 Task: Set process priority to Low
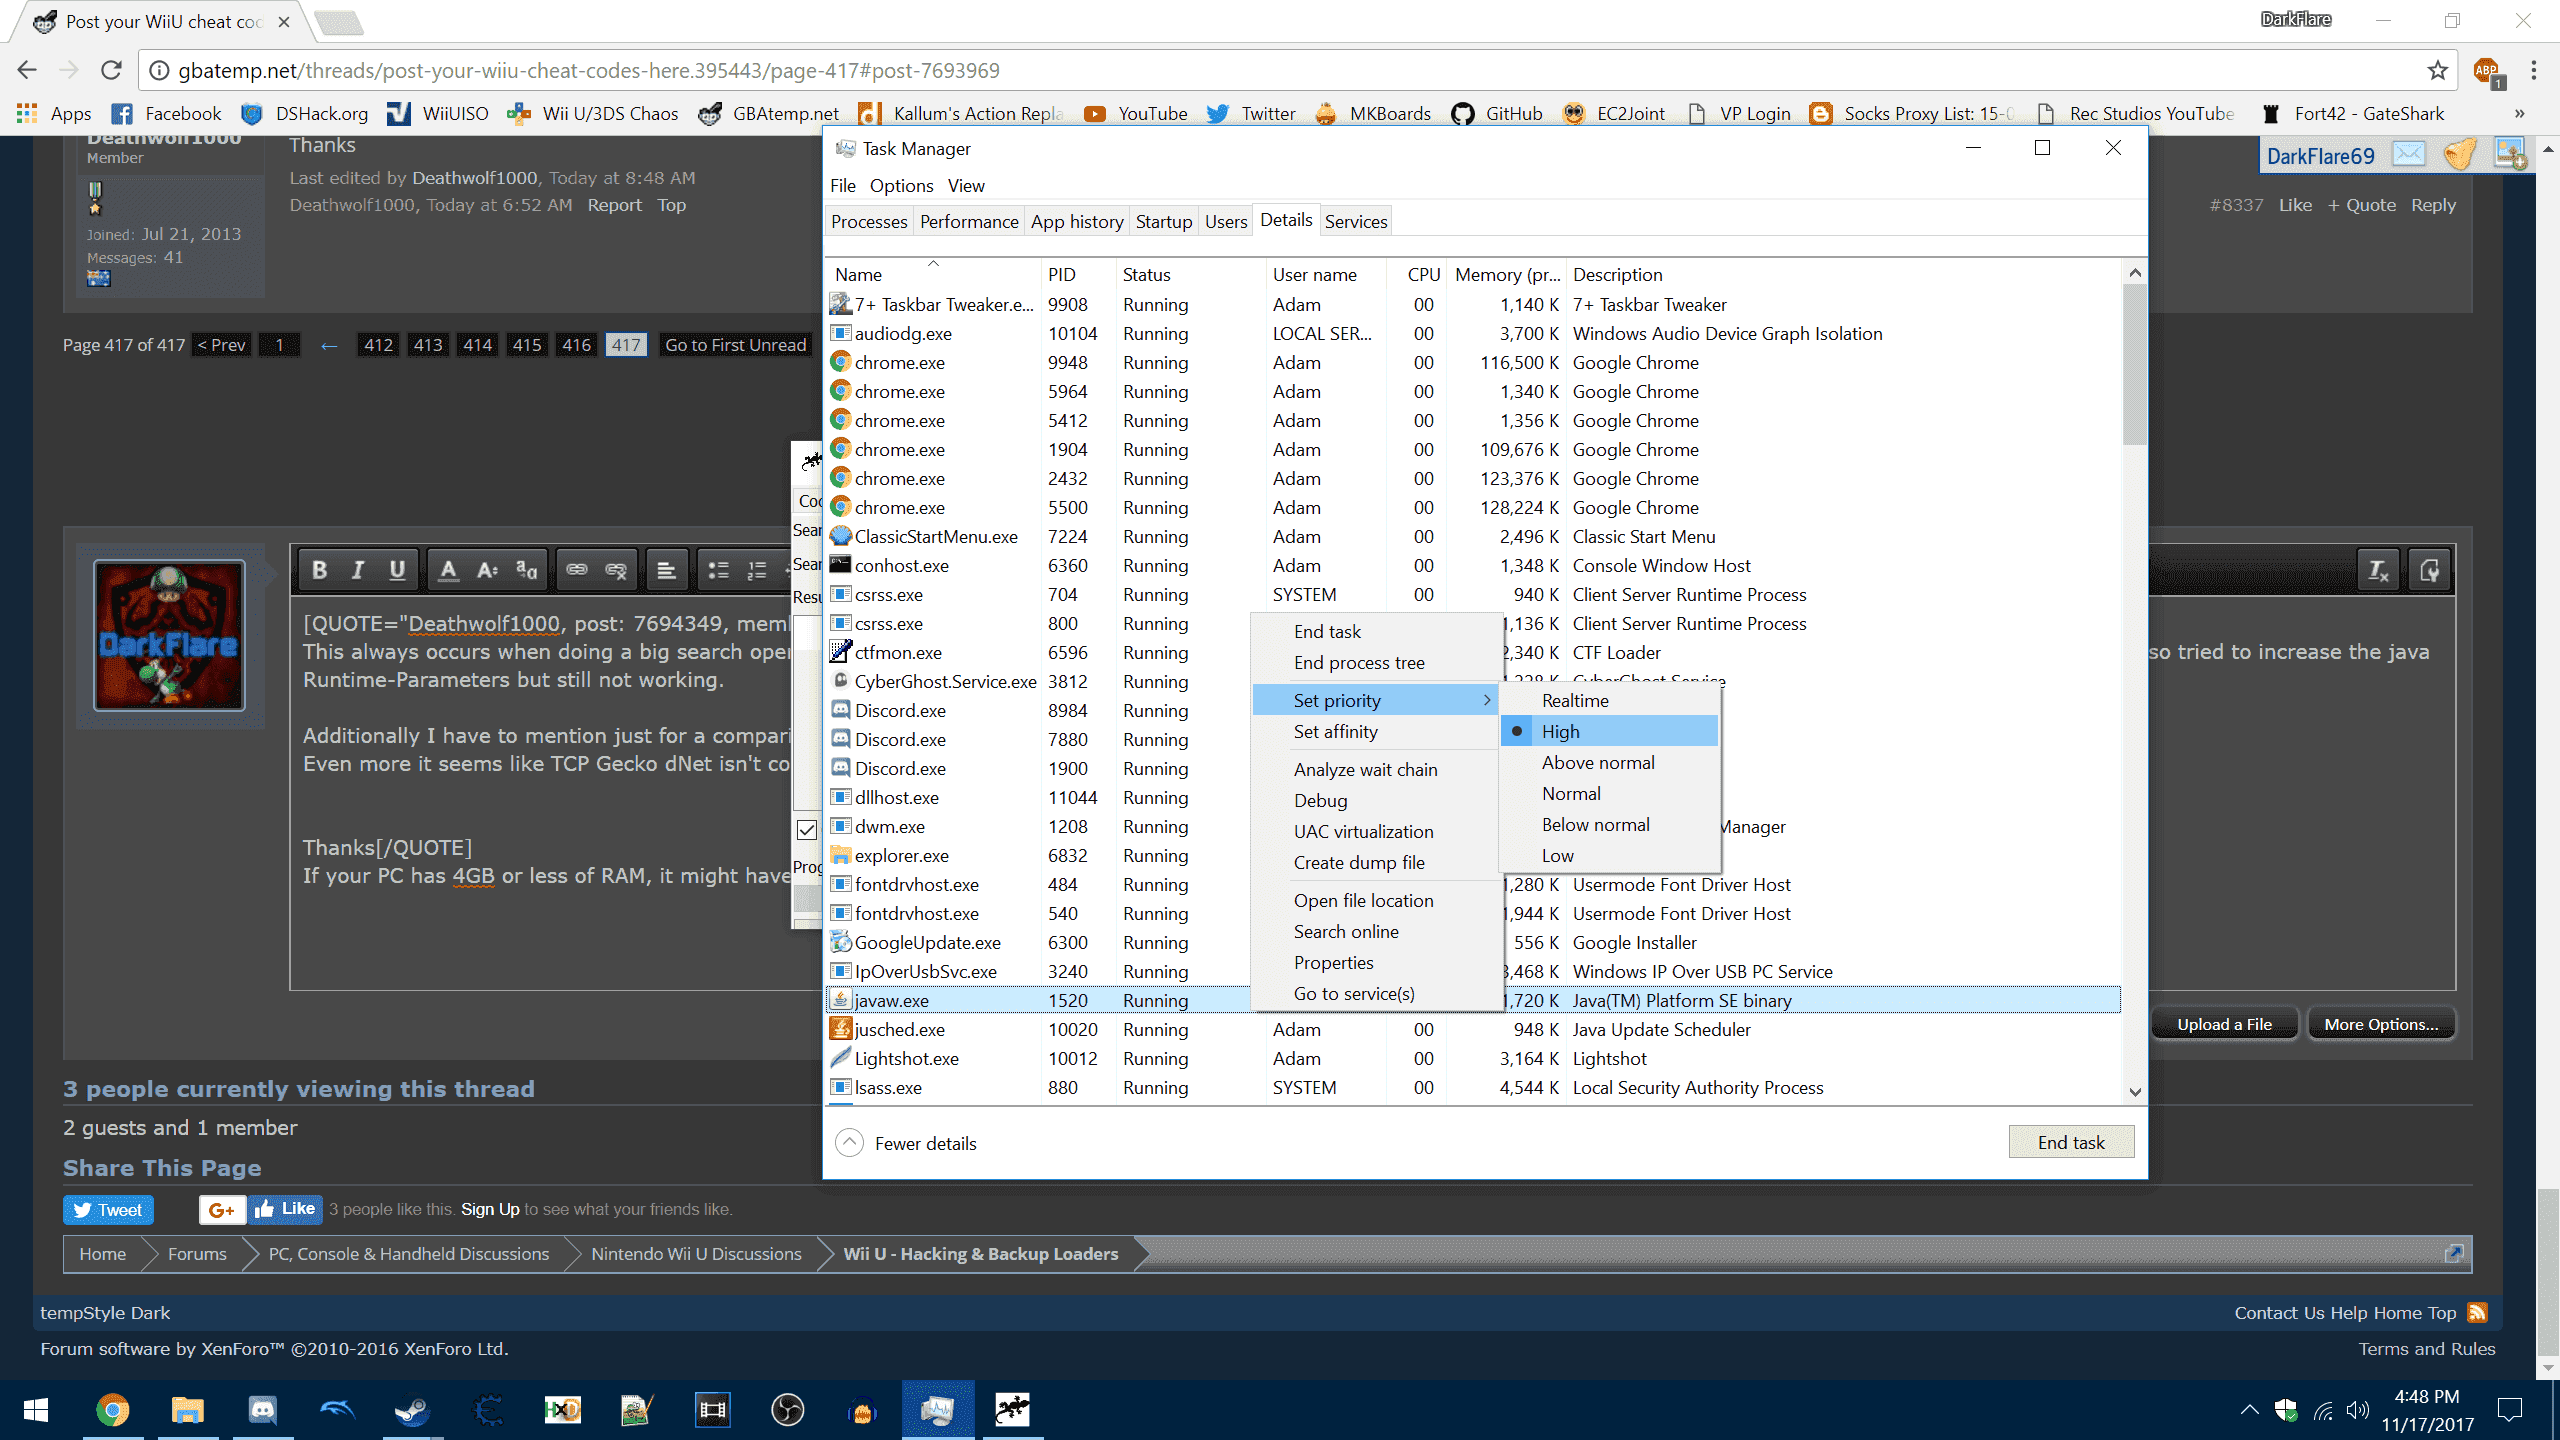click(1609, 856)
